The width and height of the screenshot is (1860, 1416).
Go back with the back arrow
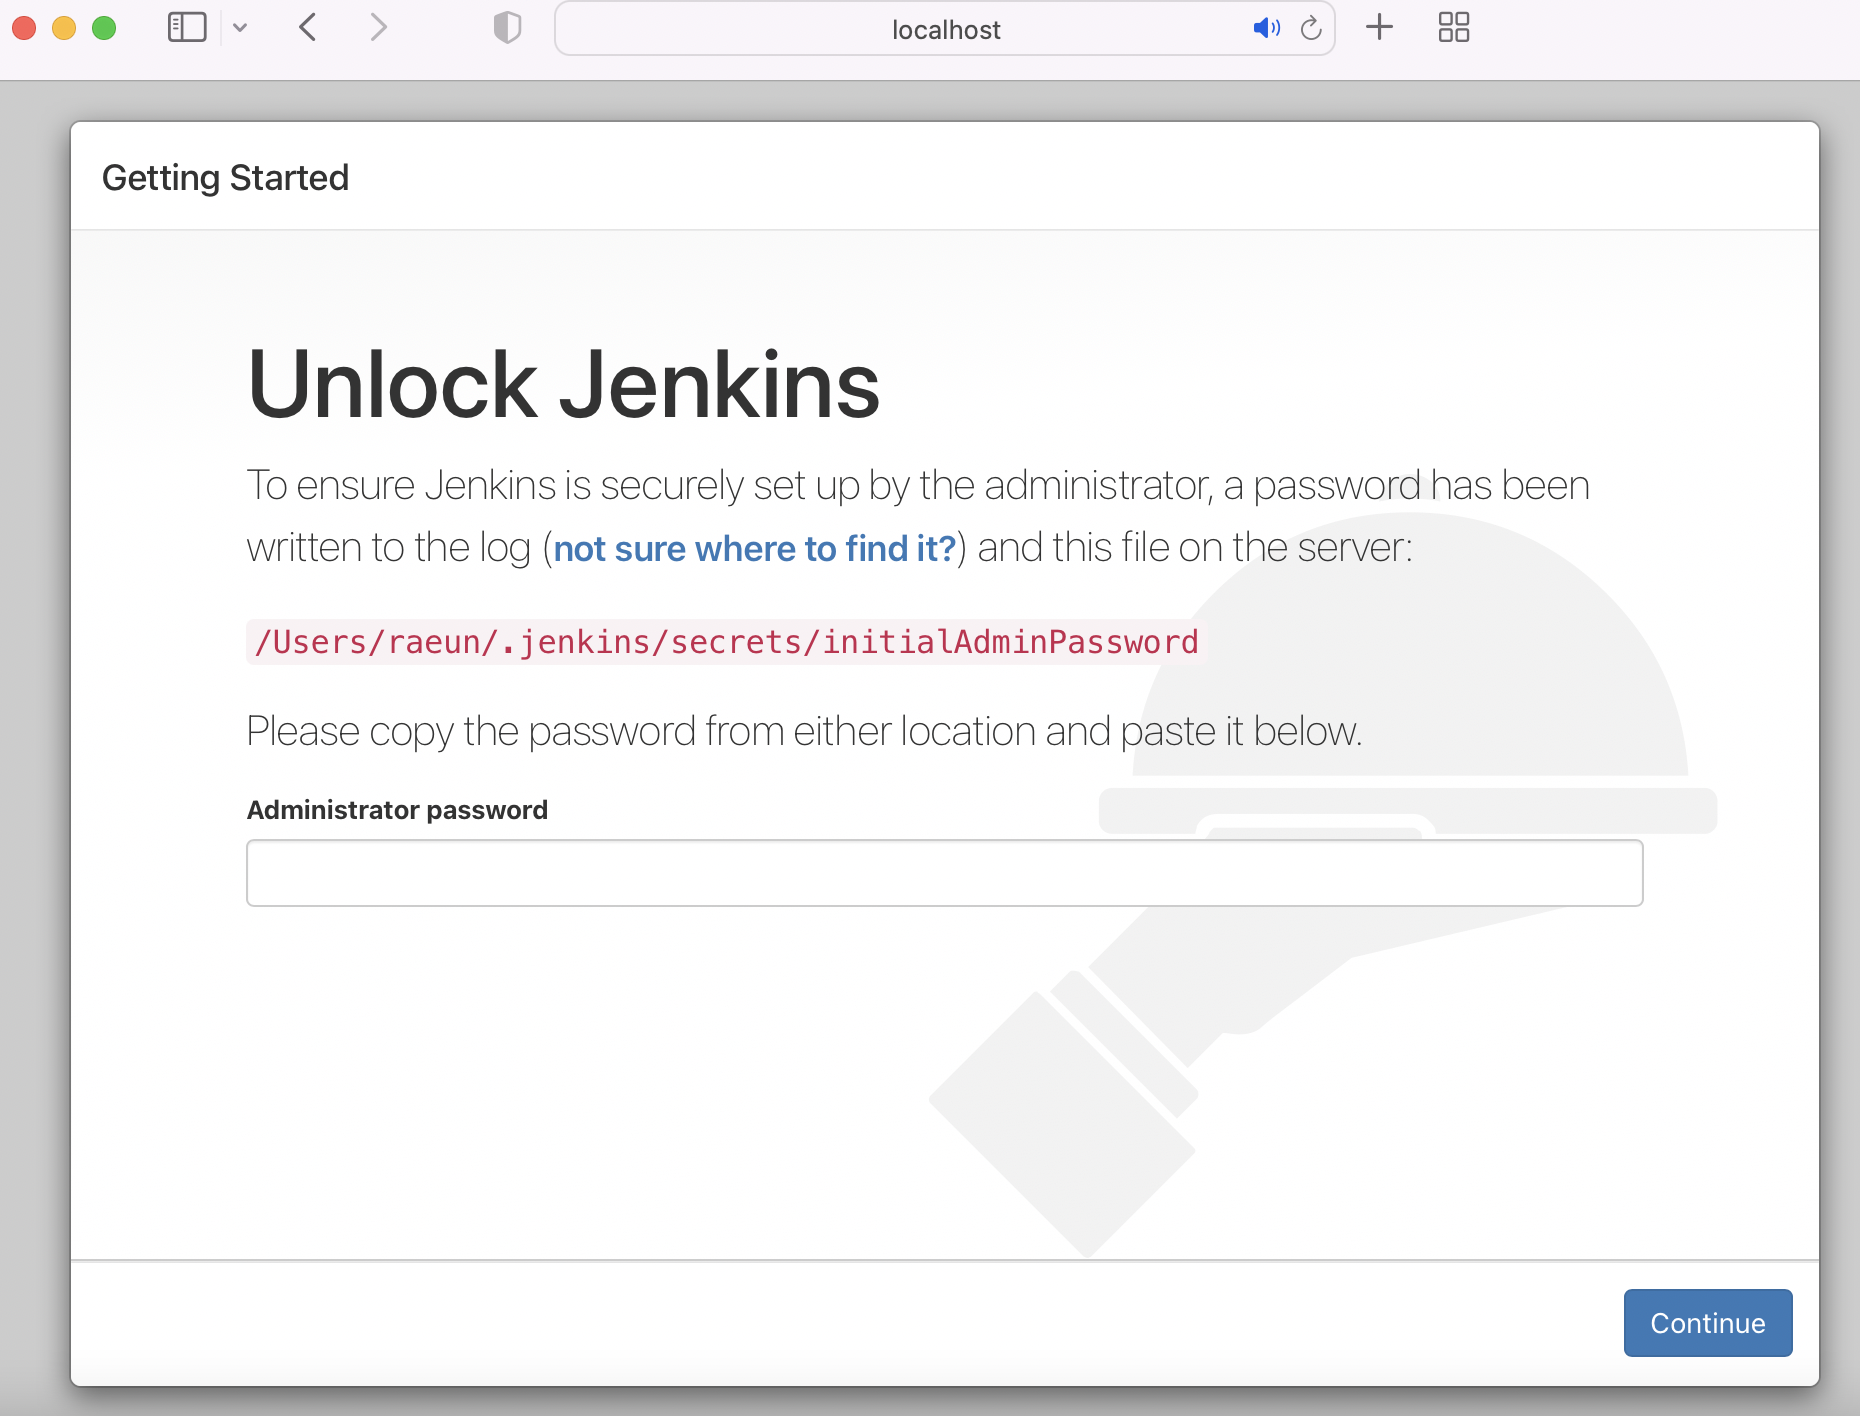pos(308,27)
